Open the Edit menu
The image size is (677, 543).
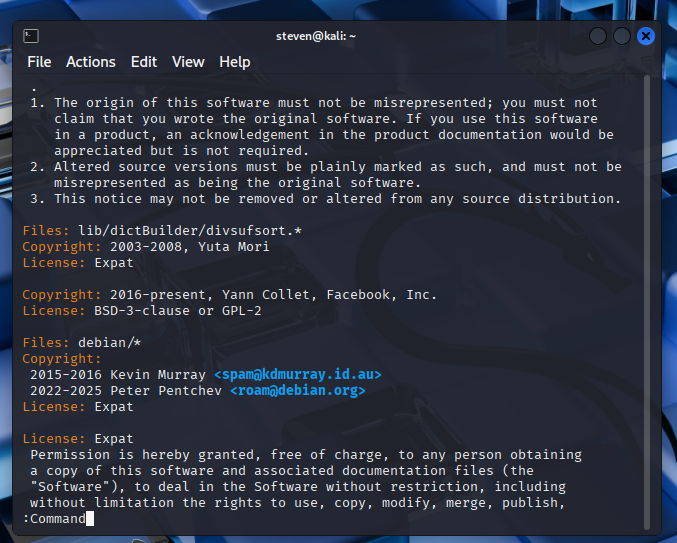pos(144,62)
